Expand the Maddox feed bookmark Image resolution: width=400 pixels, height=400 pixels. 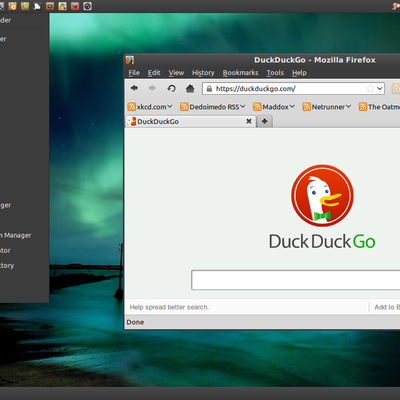coord(274,107)
